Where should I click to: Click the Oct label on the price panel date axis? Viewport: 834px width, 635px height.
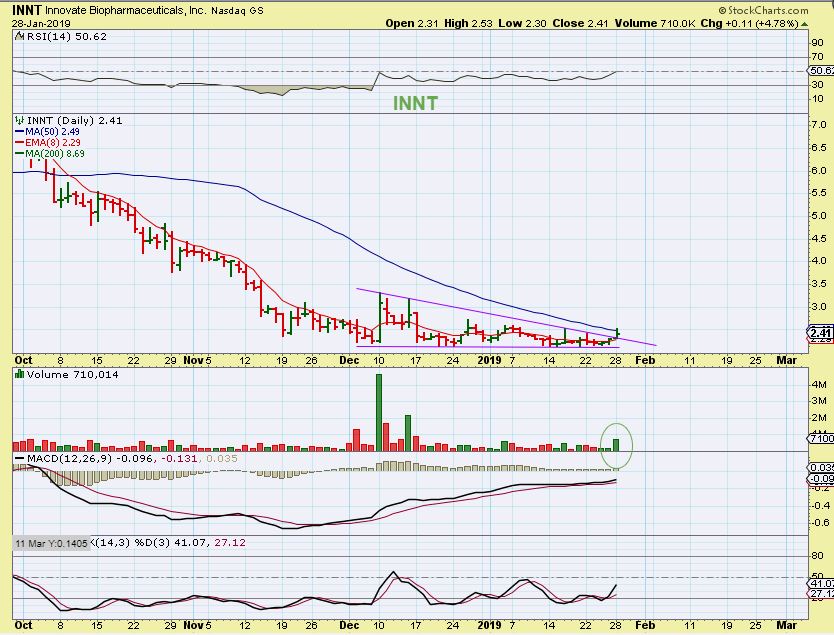coord(23,360)
